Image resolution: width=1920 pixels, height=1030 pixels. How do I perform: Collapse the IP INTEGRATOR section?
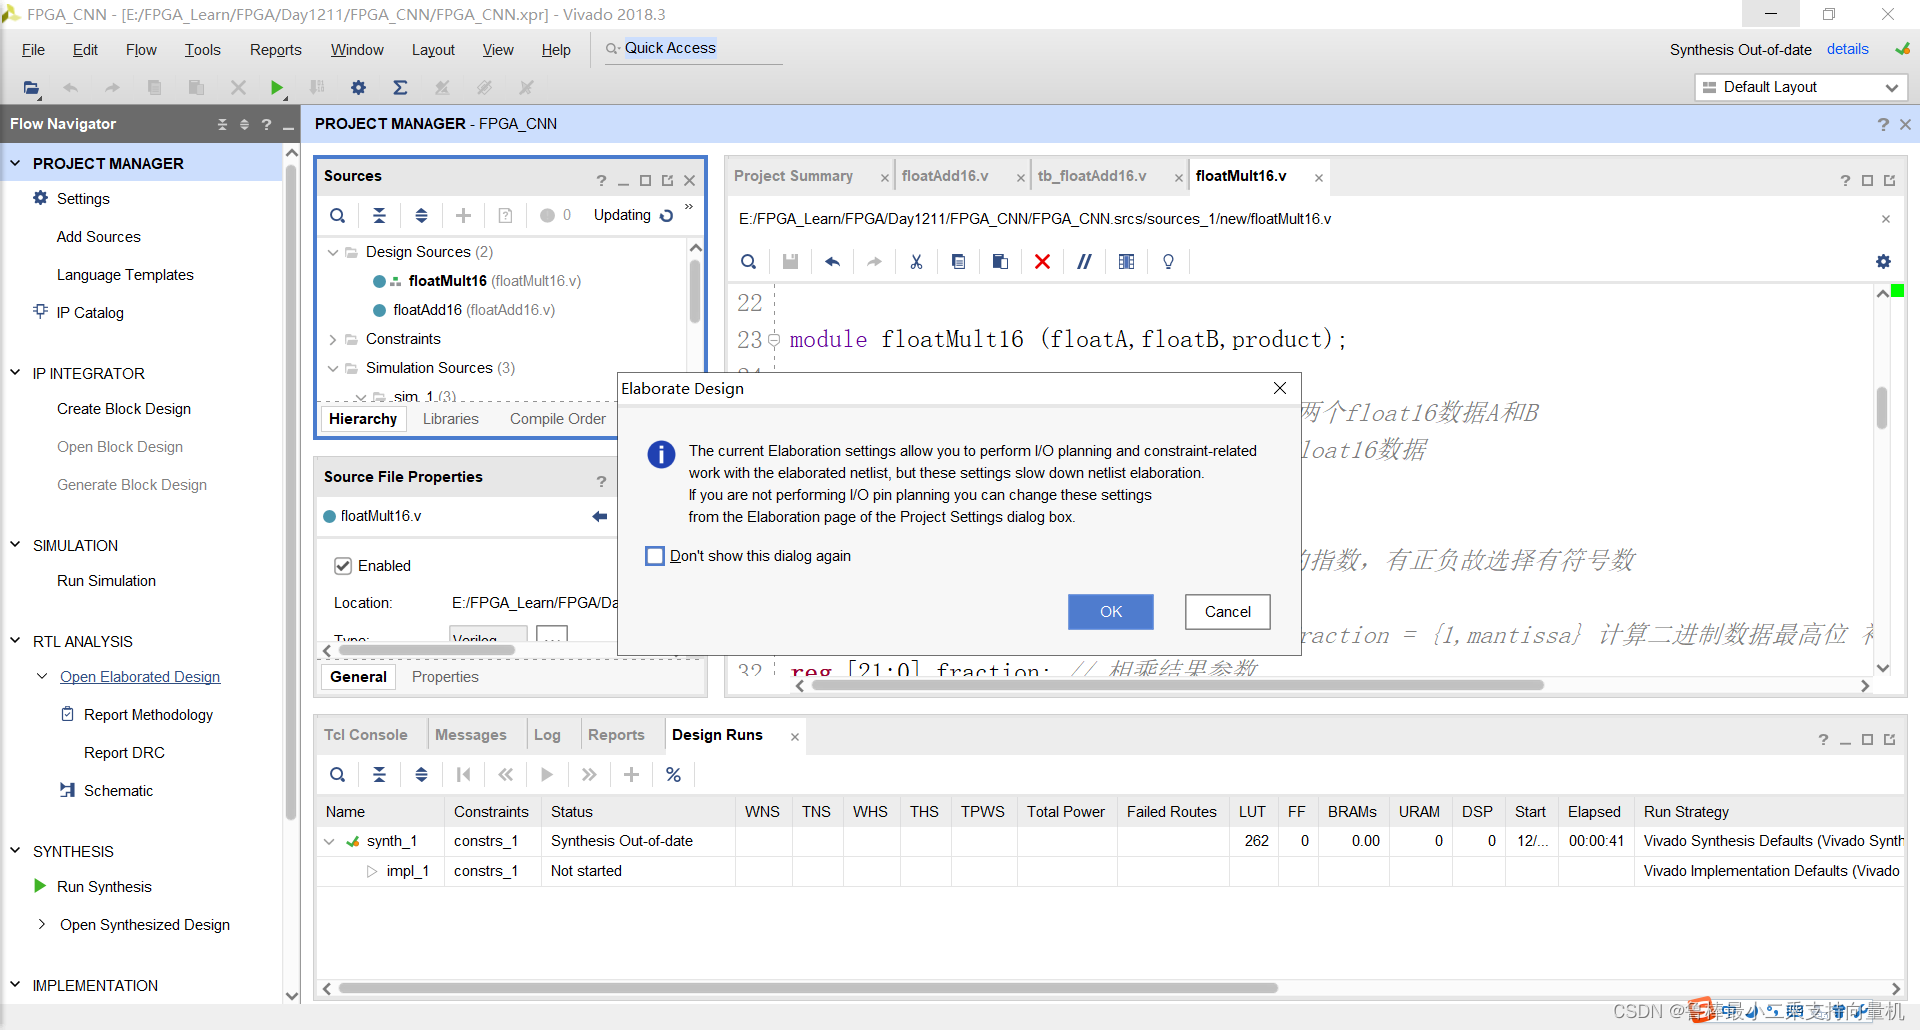15,373
